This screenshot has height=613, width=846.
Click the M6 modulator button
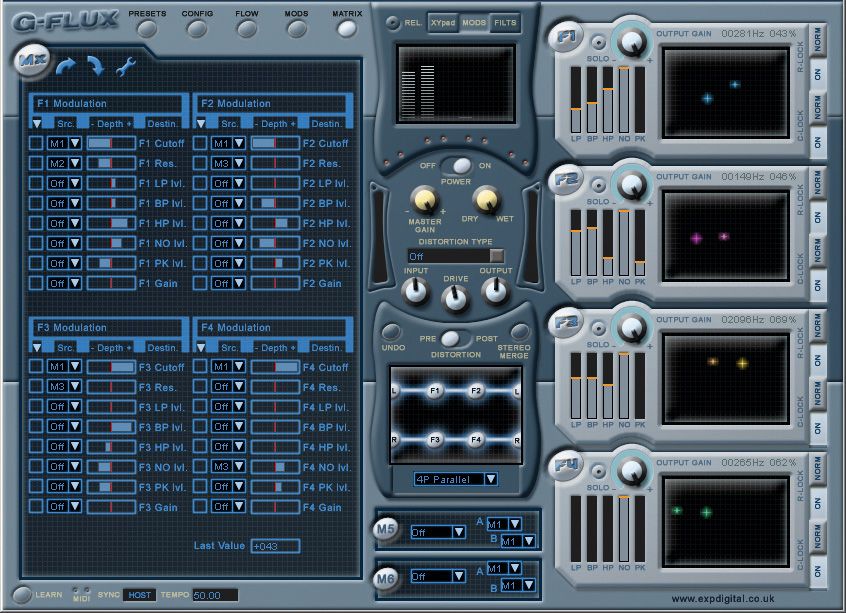[x=385, y=579]
